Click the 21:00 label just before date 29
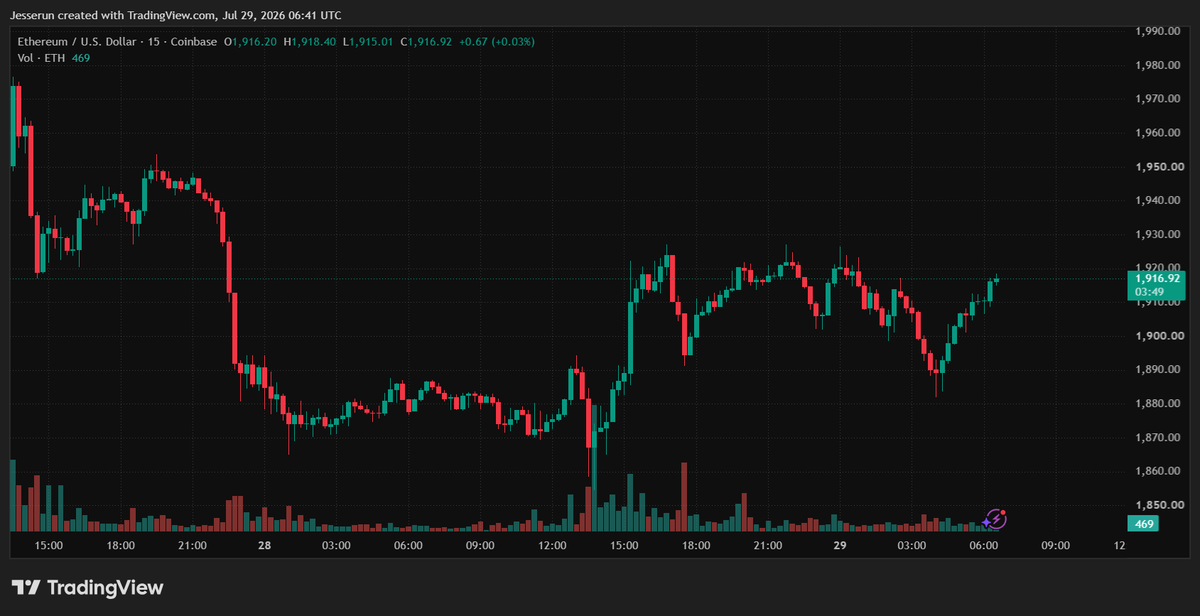1200x616 pixels. pos(768,546)
